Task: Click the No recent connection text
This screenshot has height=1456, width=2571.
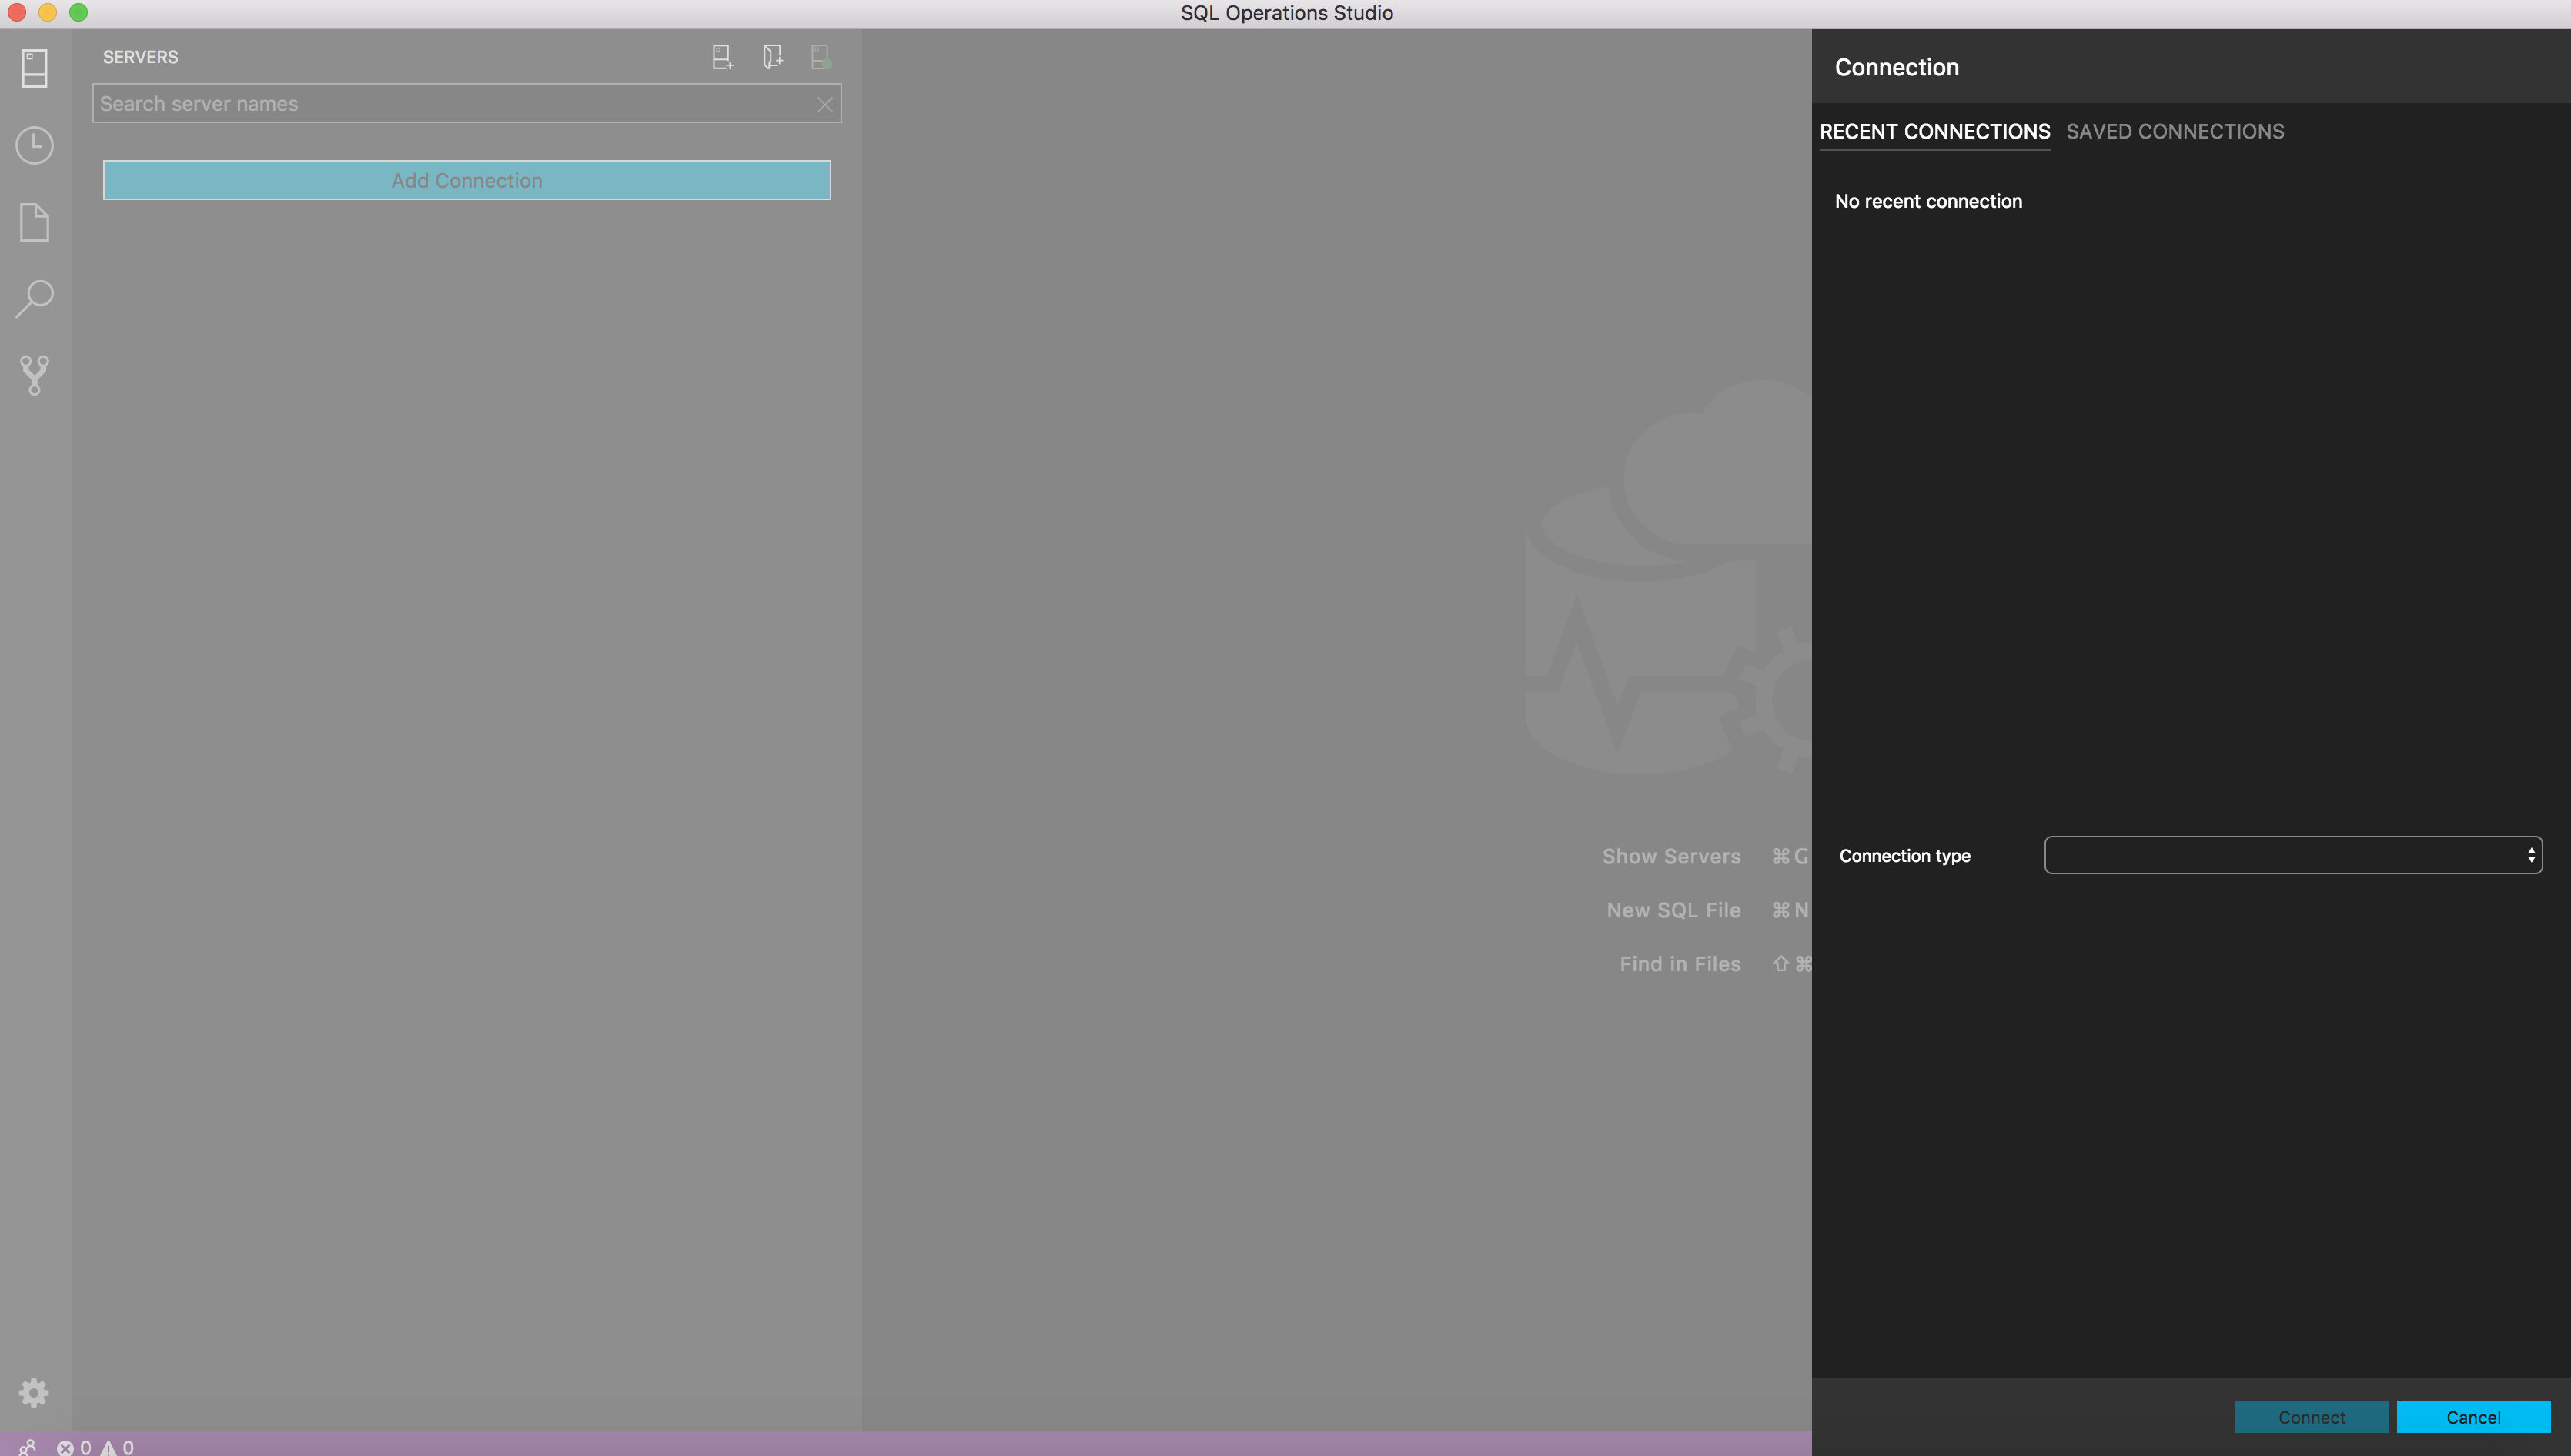Action: tap(1928, 201)
